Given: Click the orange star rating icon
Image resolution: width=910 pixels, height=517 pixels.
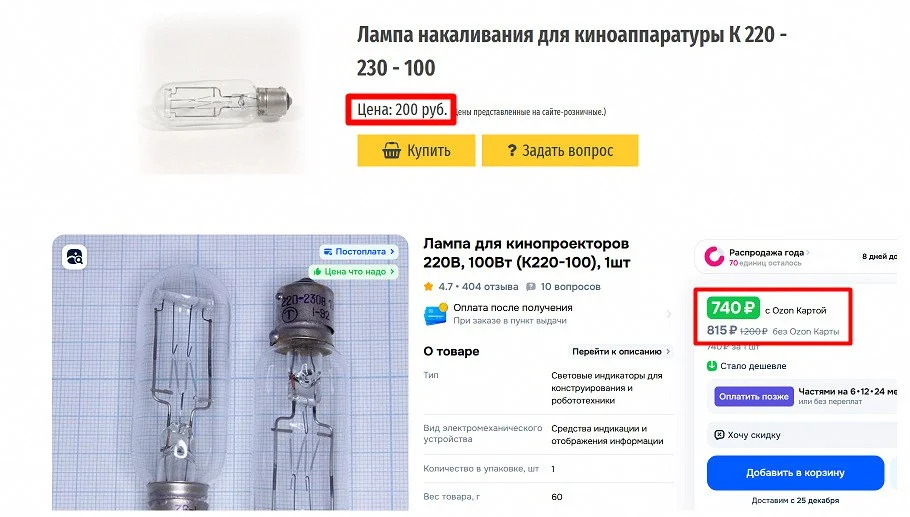Looking at the screenshot, I should (428, 286).
